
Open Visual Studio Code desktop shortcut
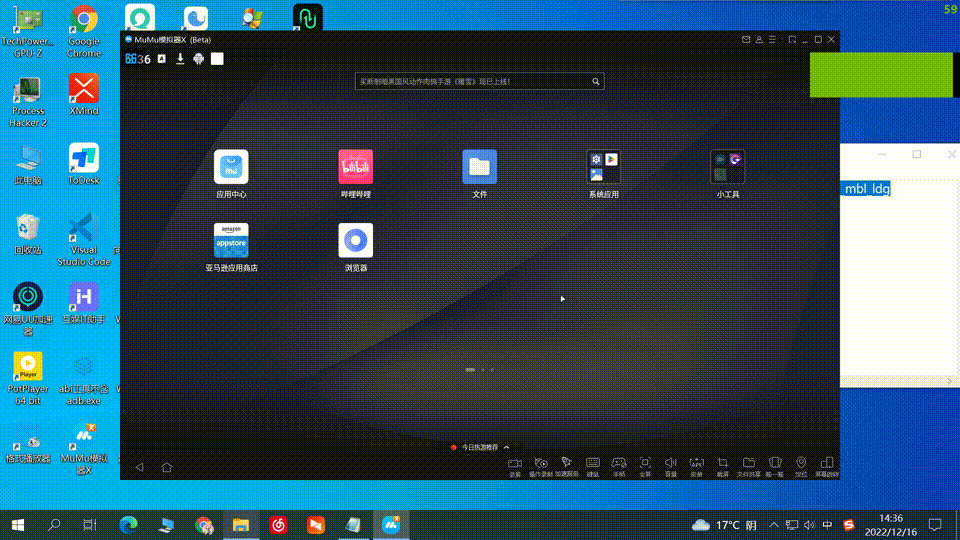point(84,239)
